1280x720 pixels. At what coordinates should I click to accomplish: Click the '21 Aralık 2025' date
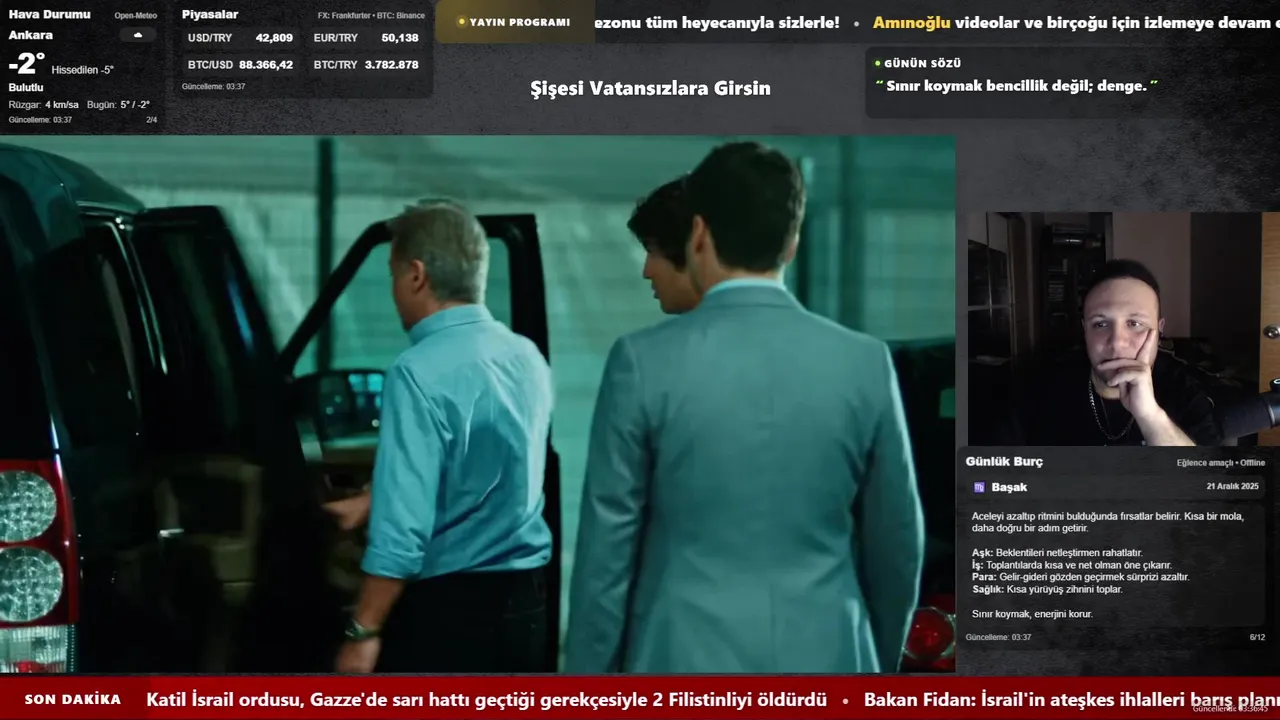(x=1232, y=486)
